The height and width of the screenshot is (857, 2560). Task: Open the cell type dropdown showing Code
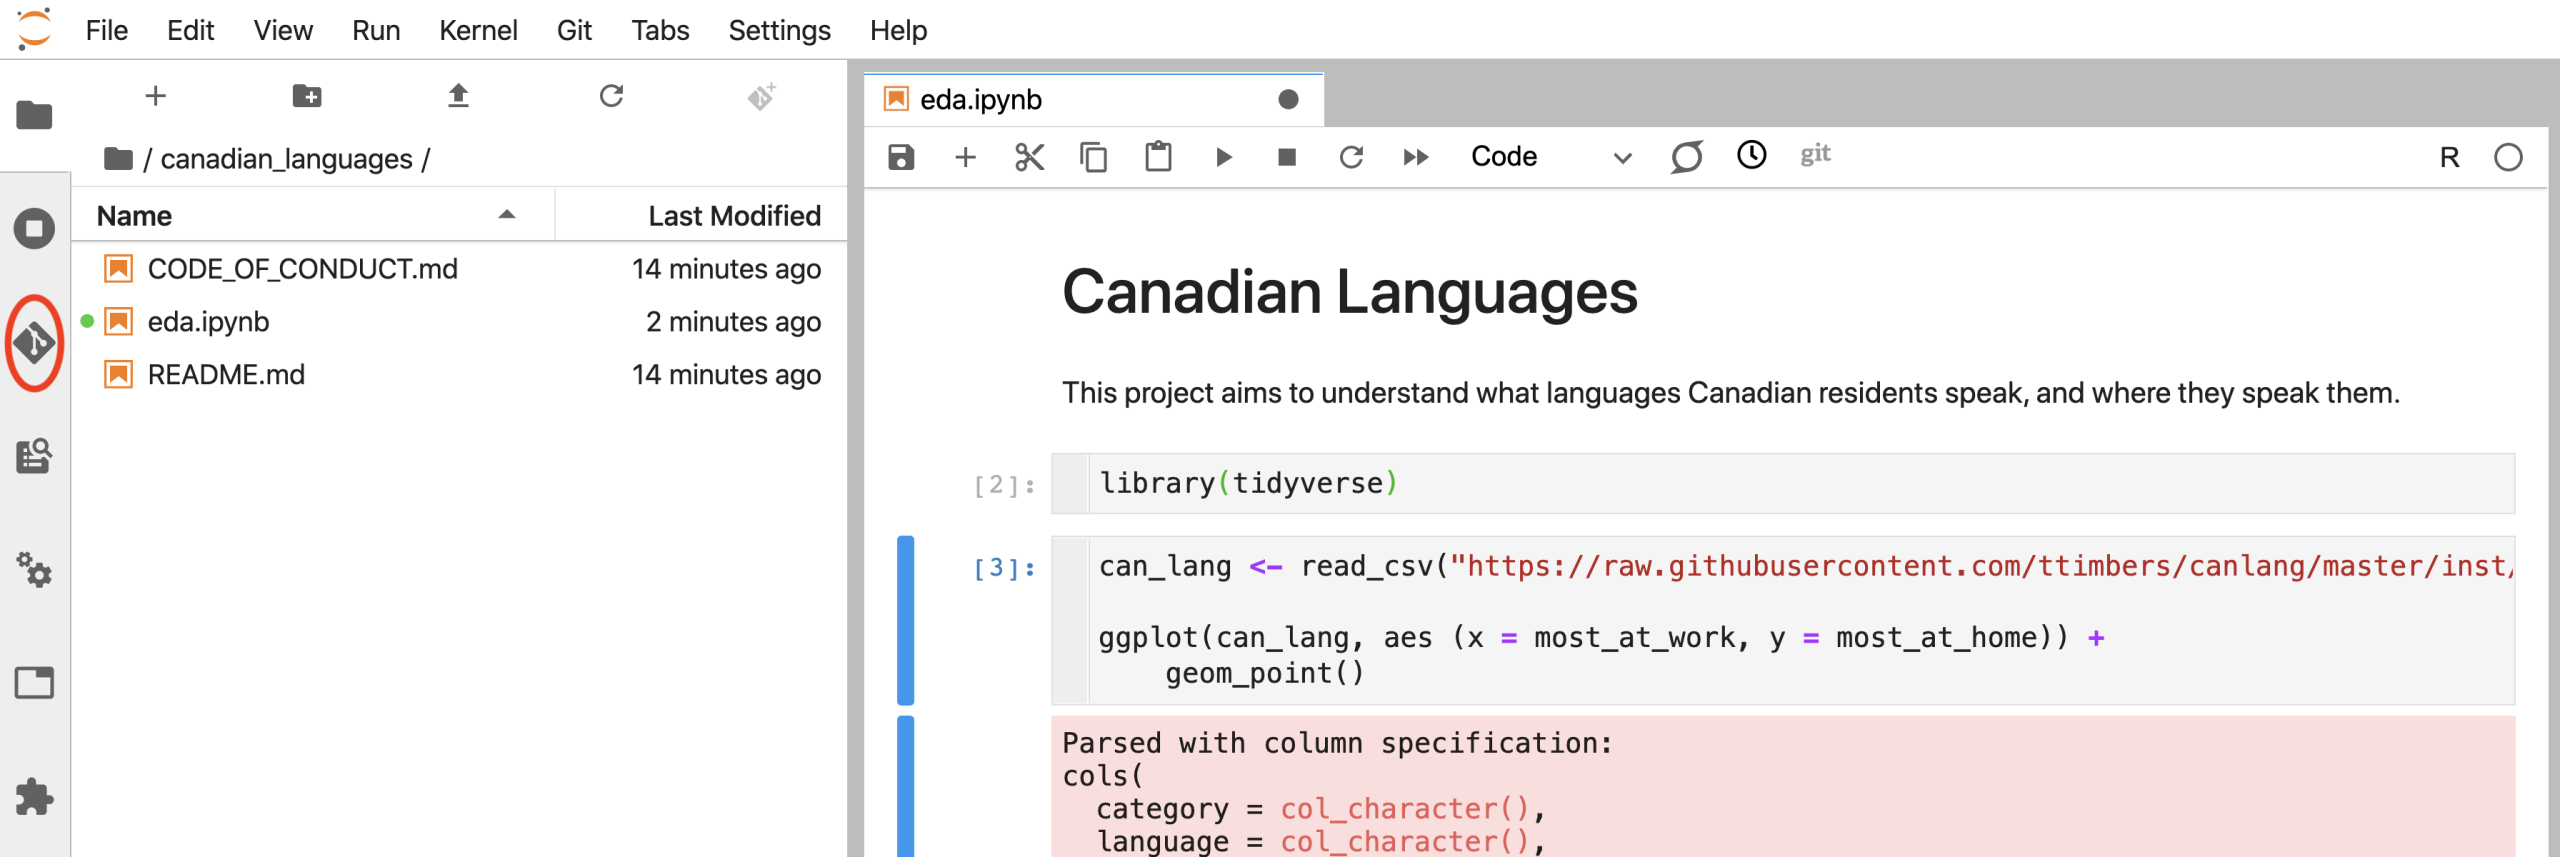[1550, 157]
